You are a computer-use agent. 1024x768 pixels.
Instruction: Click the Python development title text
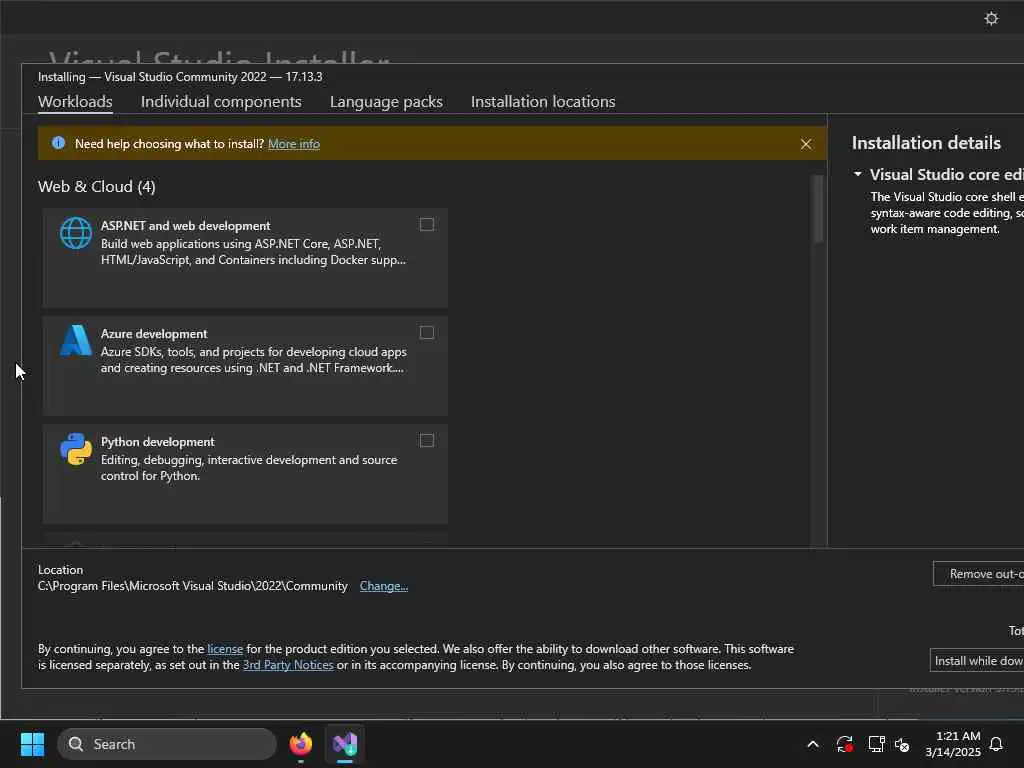click(x=157, y=442)
